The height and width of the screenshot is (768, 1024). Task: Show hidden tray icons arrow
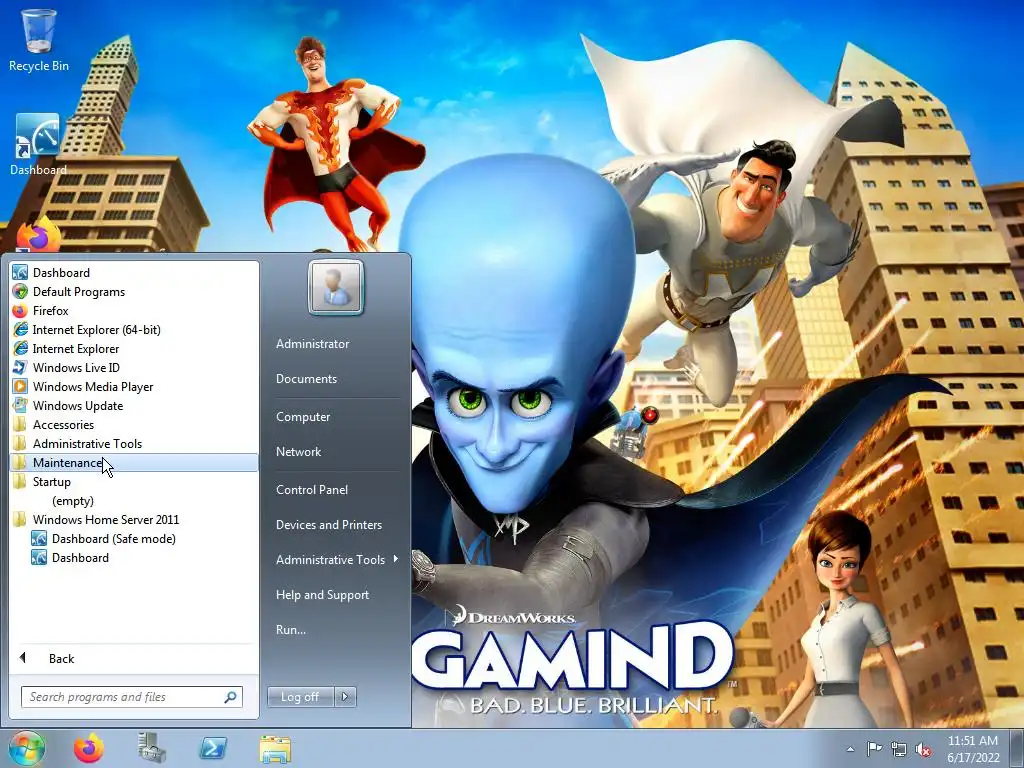[850, 749]
